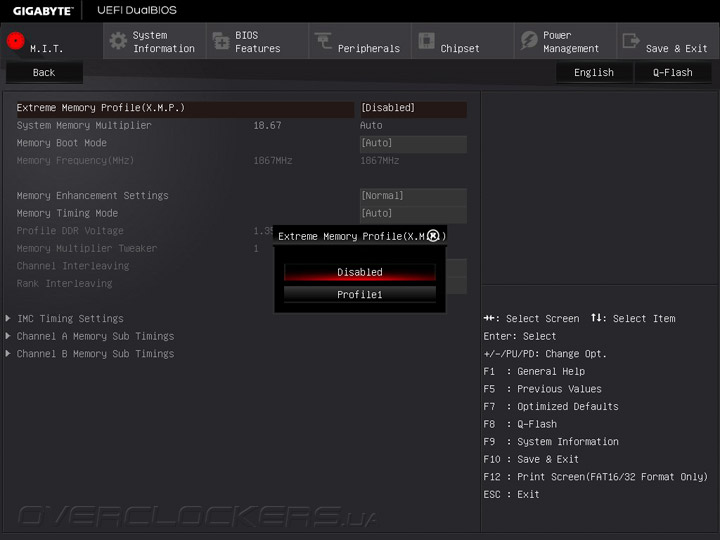Click the System Information gear icon
This screenshot has width=720, height=540.
[118, 41]
